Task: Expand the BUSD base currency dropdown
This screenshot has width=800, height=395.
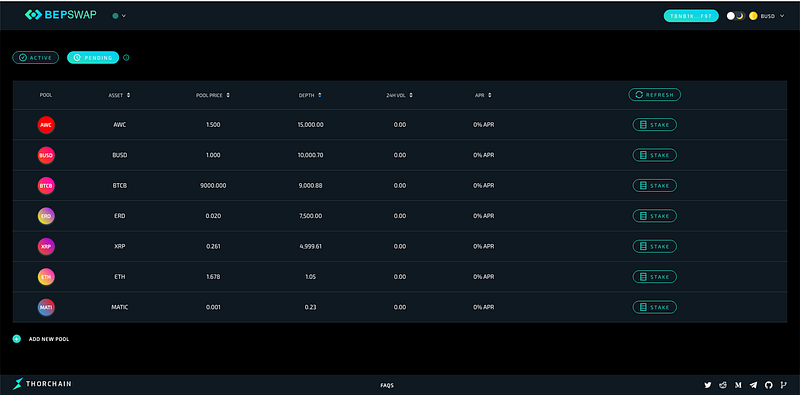Action: (x=772, y=16)
